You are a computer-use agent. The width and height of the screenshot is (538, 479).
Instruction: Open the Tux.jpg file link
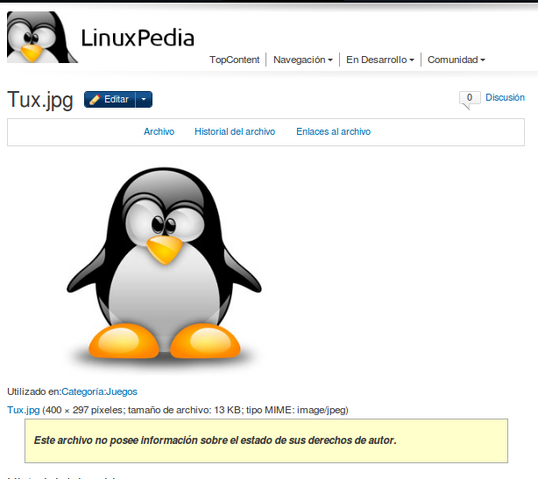tap(24, 410)
